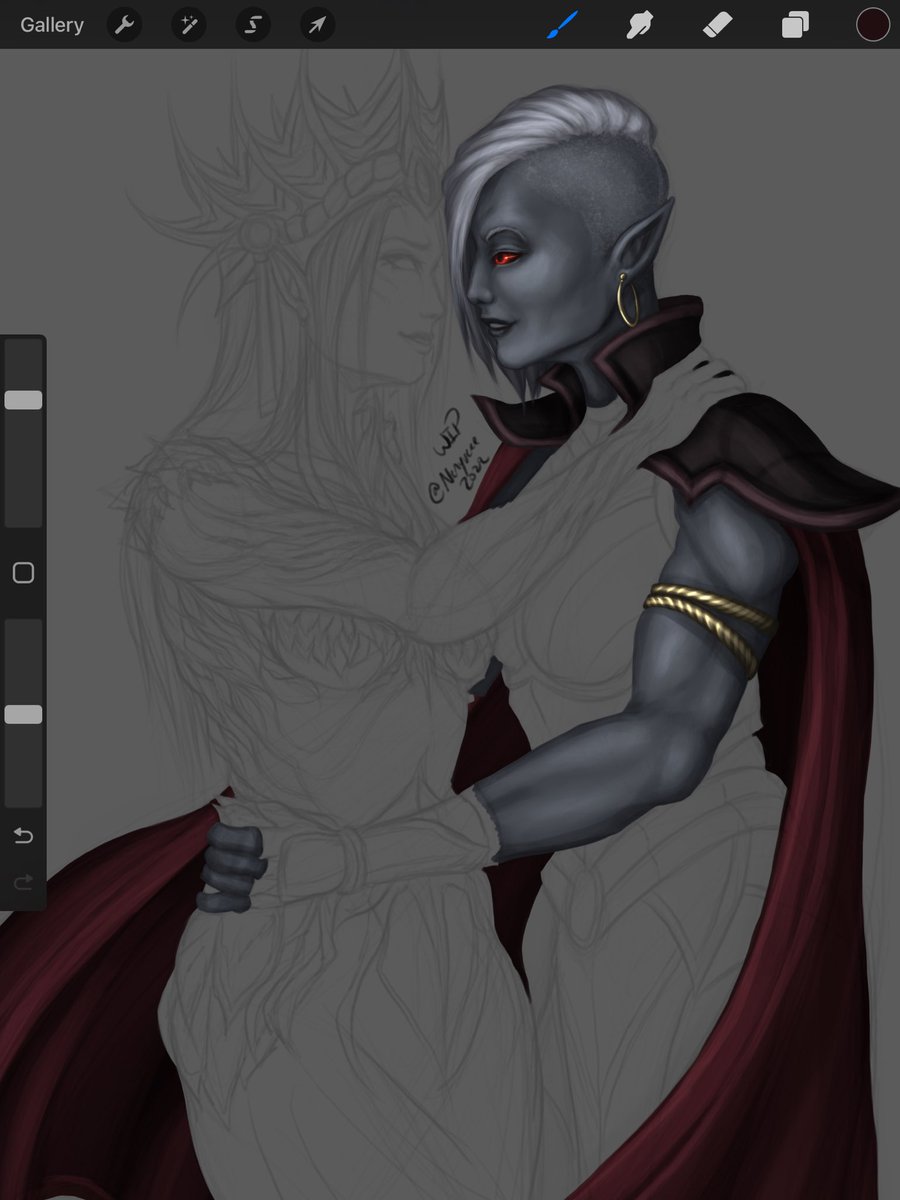The height and width of the screenshot is (1200, 900).
Task: Select the Eraser tool
Action: 718,25
